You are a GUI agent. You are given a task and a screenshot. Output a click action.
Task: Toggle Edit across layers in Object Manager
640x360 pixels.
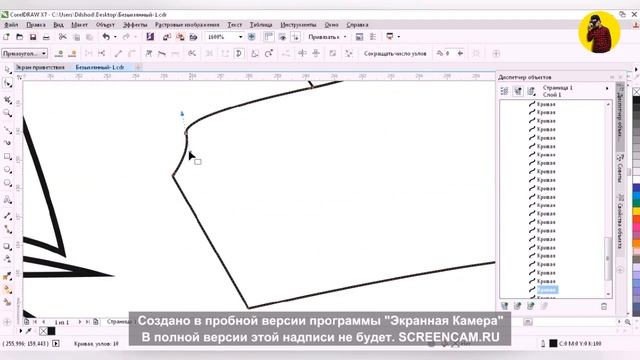518,91
